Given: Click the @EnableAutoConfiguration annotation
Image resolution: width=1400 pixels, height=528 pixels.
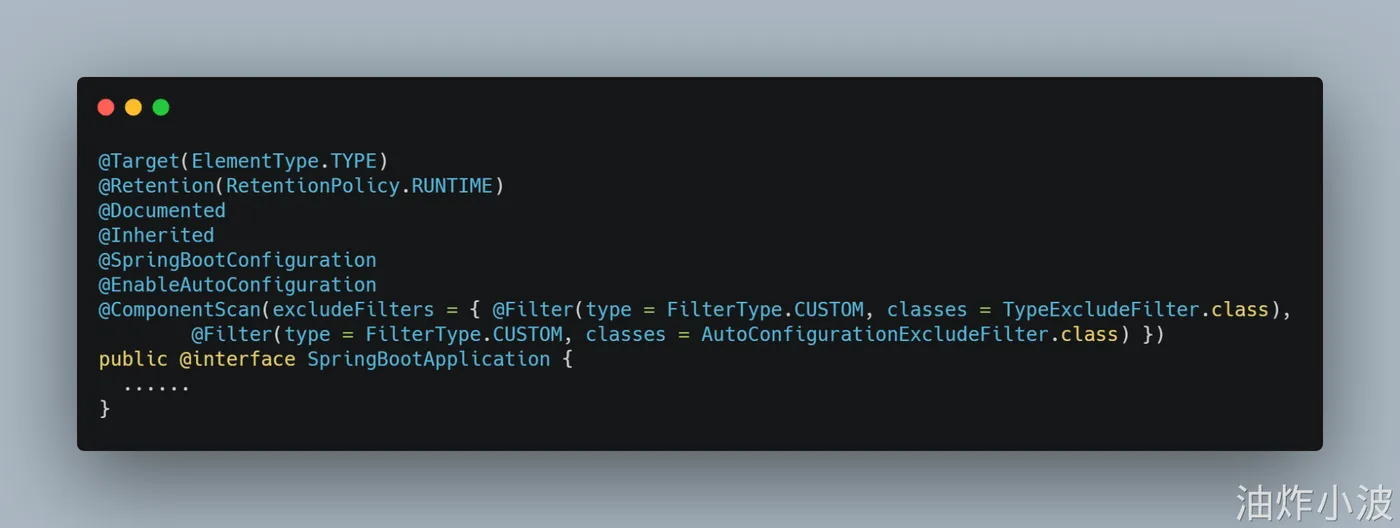Looking at the screenshot, I should (237, 285).
